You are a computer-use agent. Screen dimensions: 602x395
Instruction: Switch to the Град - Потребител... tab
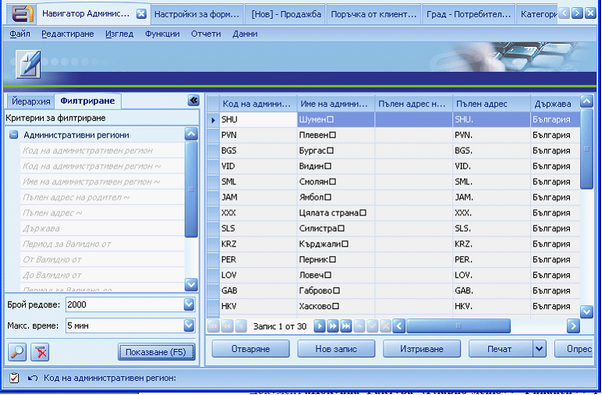[x=468, y=14]
